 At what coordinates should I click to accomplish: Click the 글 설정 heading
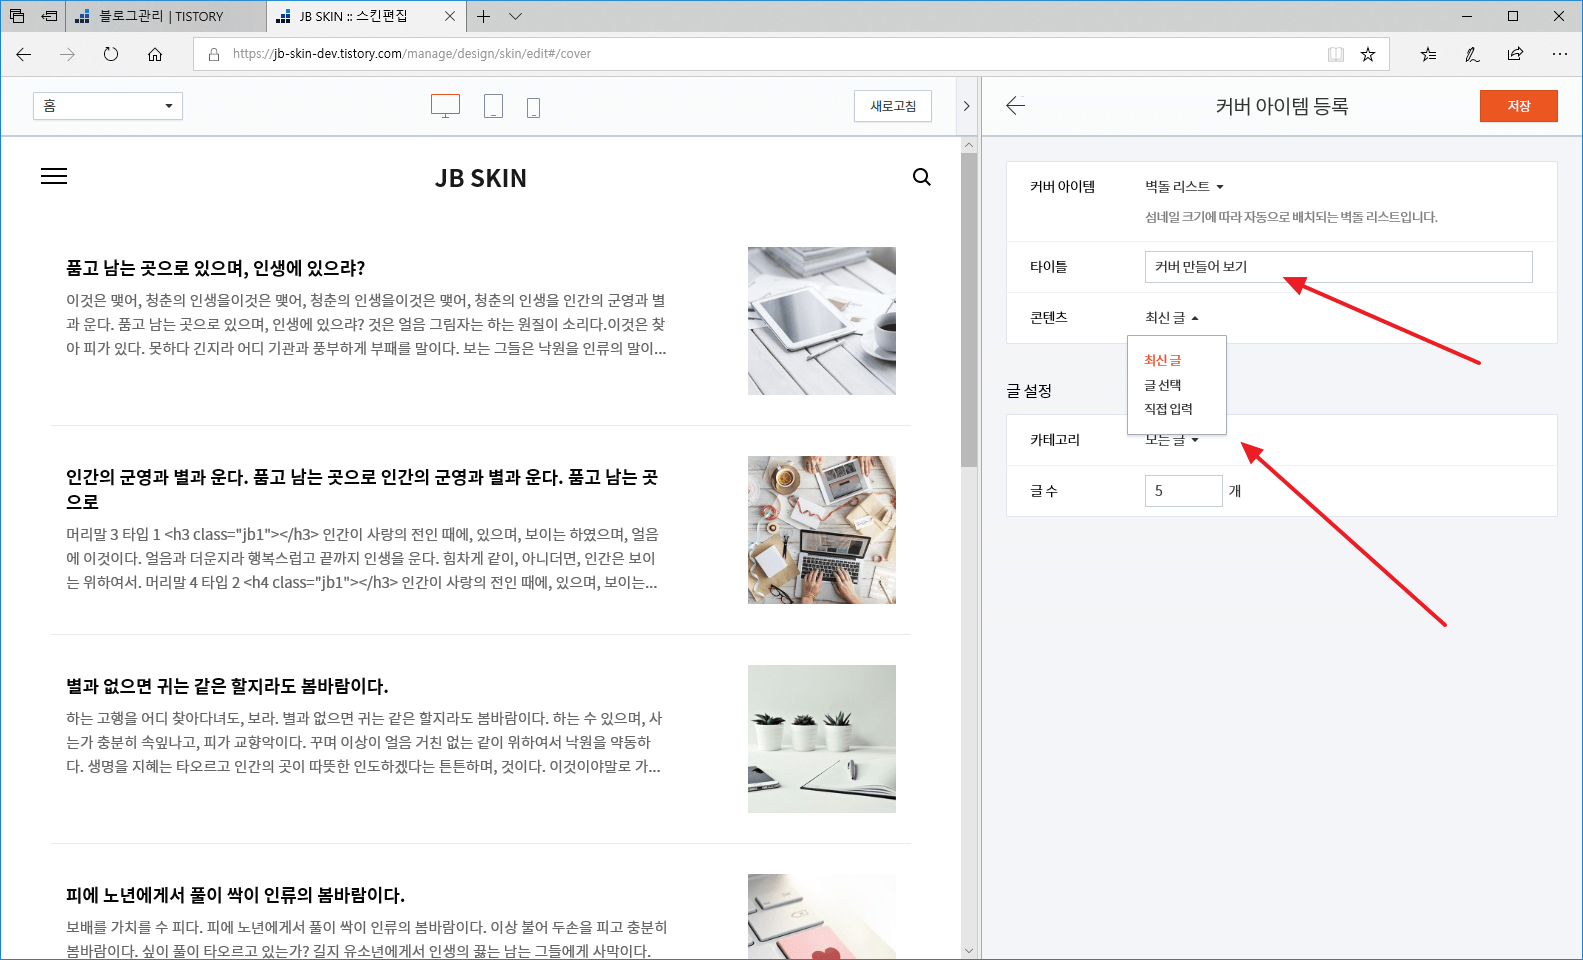click(1029, 391)
